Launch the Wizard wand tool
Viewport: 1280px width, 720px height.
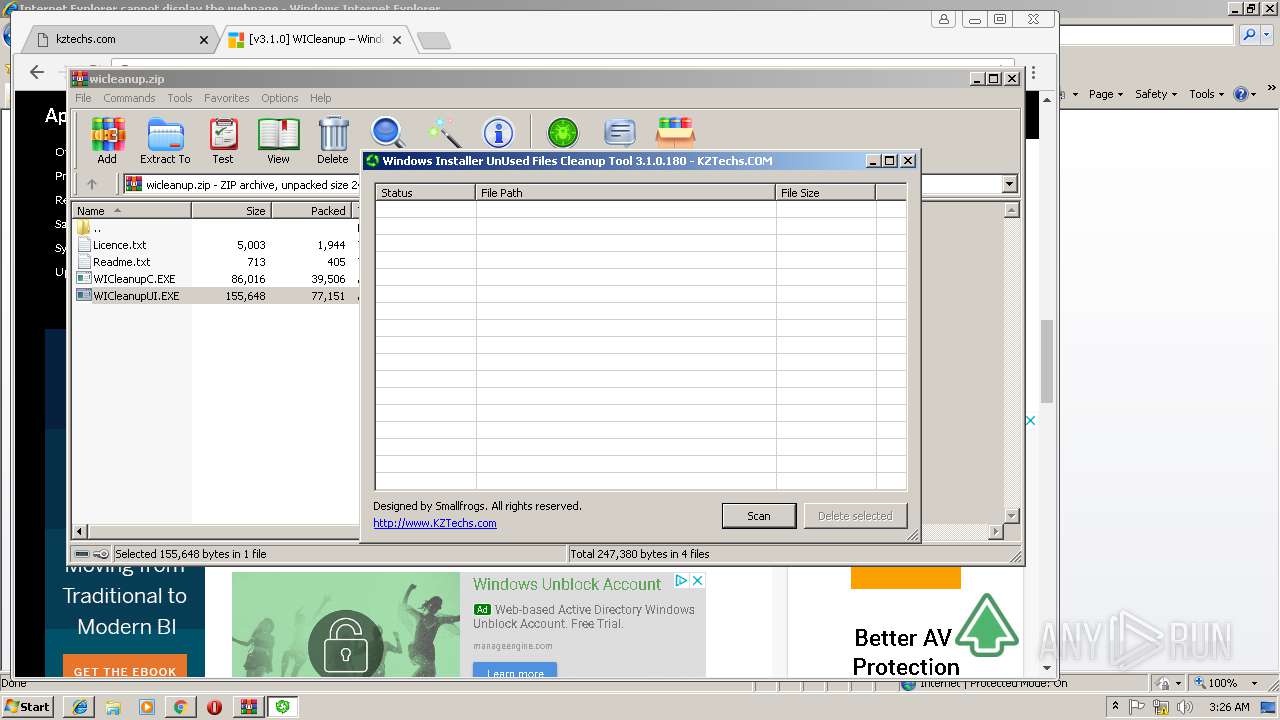tap(443, 133)
